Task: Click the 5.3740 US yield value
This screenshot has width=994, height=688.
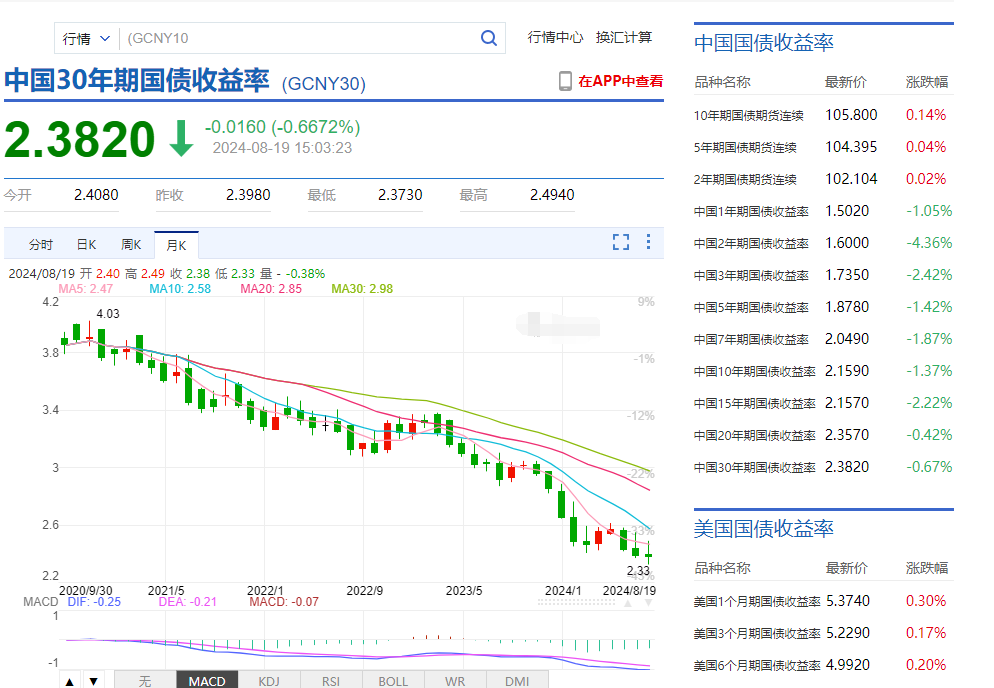Action: coord(848,600)
